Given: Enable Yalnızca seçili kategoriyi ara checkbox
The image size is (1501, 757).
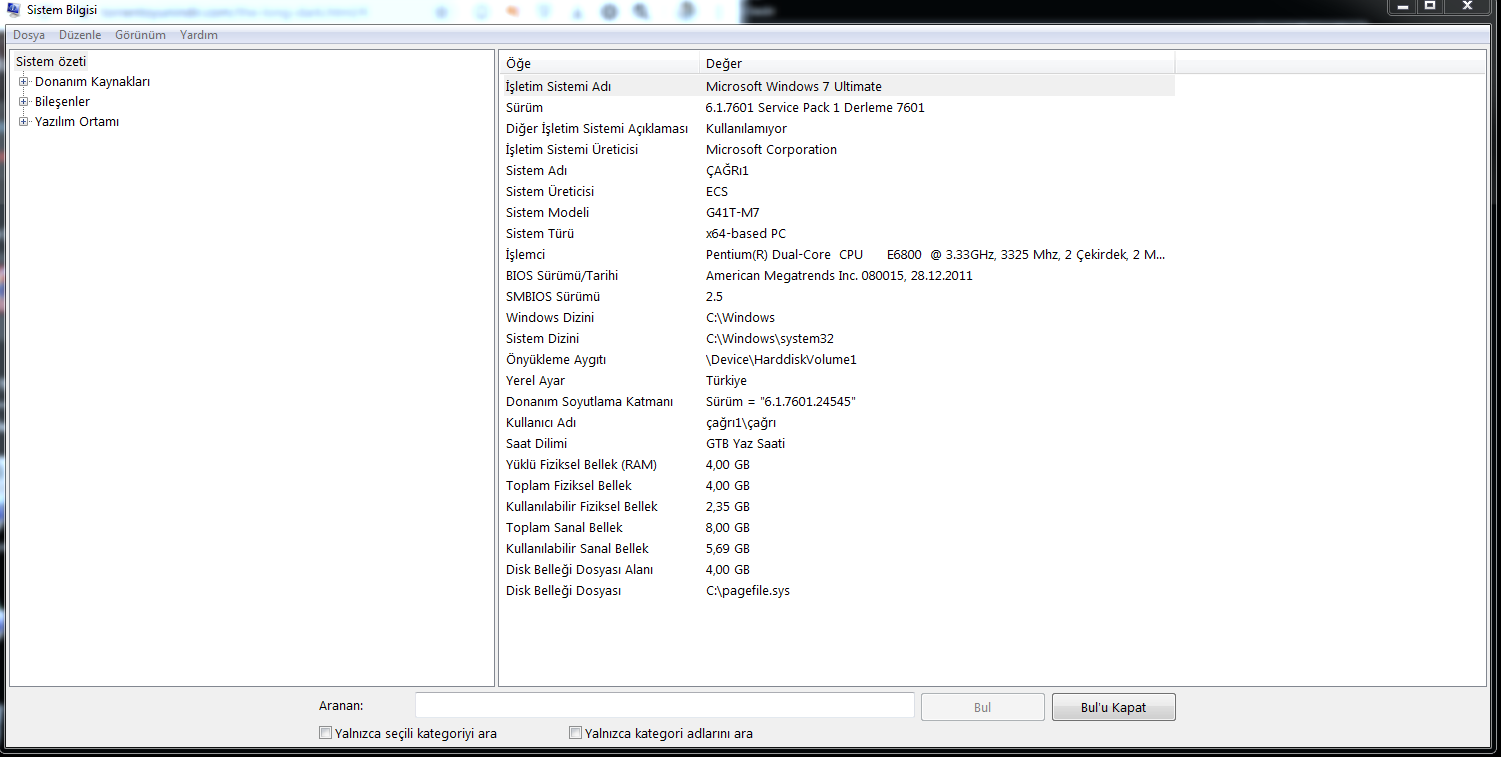Looking at the screenshot, I should pyautogui.click(x=325, y=733).
